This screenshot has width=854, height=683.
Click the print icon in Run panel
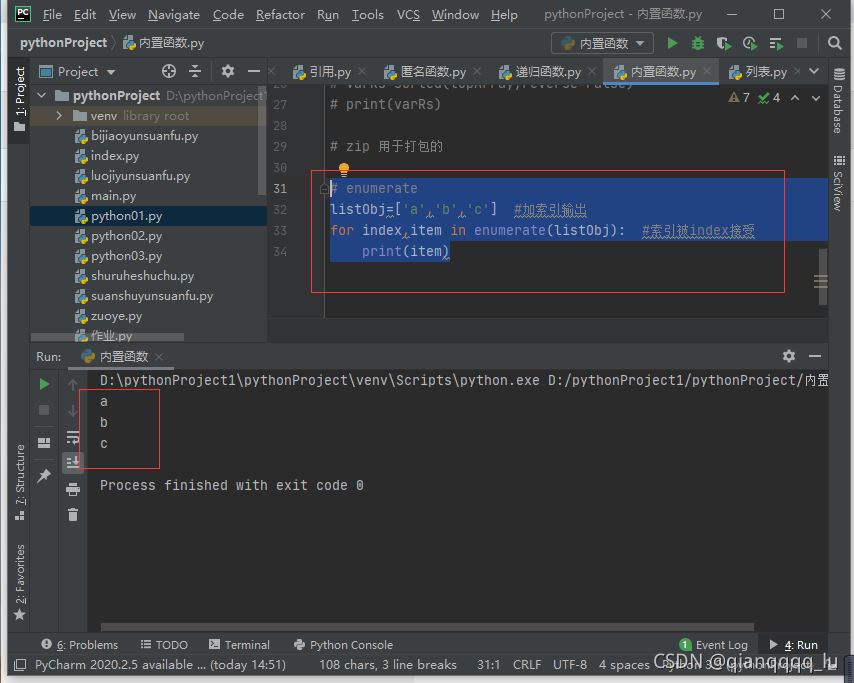73,489
